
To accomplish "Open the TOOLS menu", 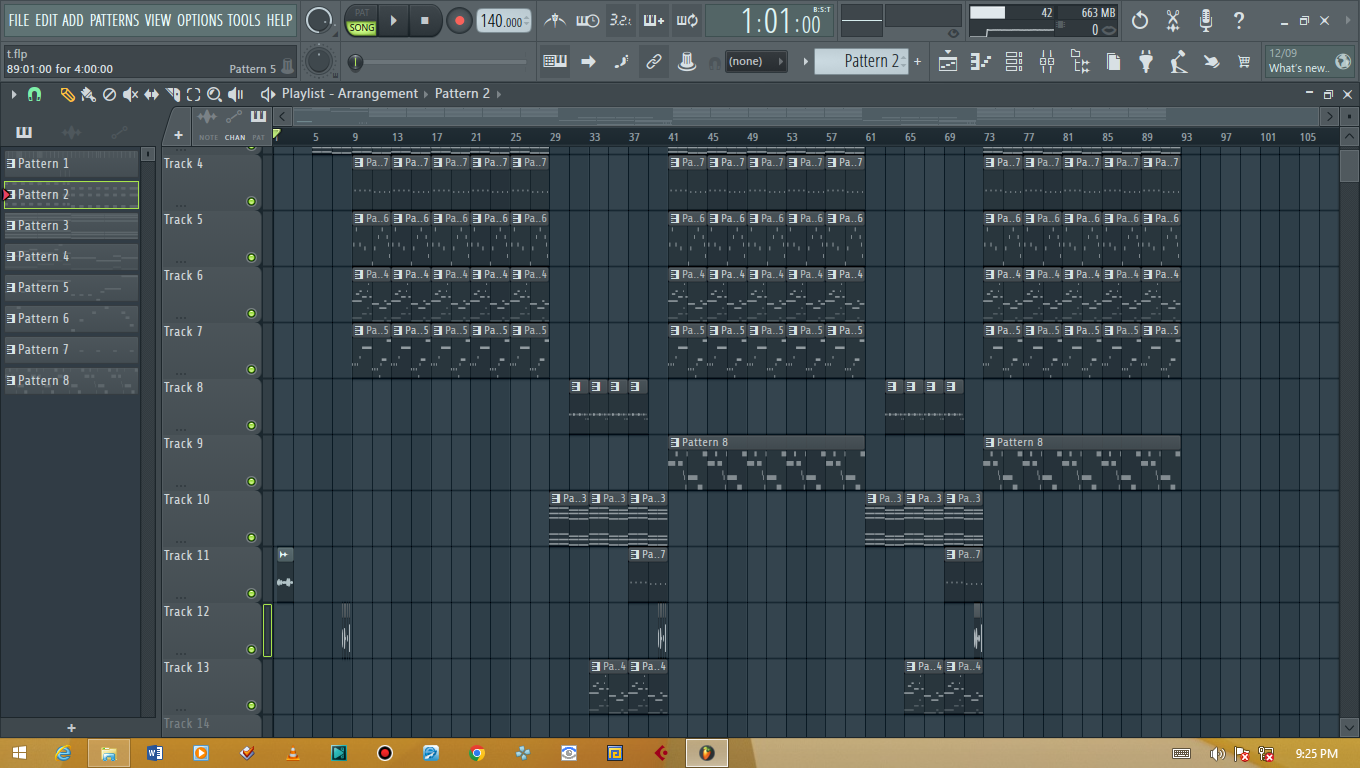I will 243,20.
